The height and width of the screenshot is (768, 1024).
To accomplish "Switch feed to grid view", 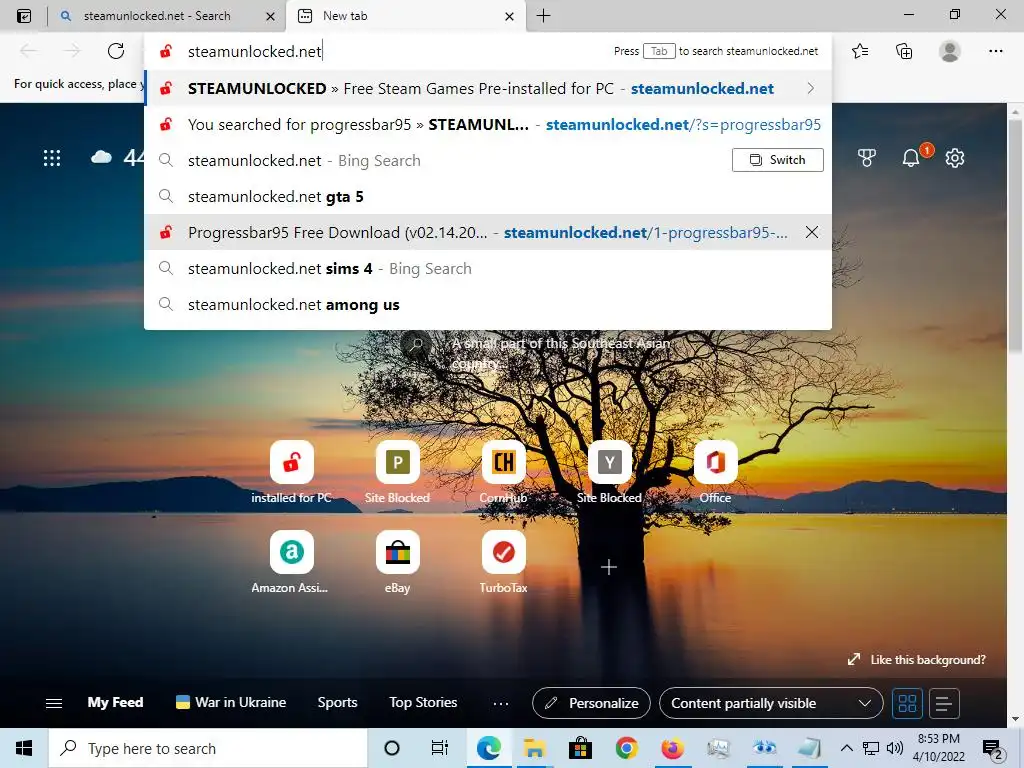I will click(907, 703).
